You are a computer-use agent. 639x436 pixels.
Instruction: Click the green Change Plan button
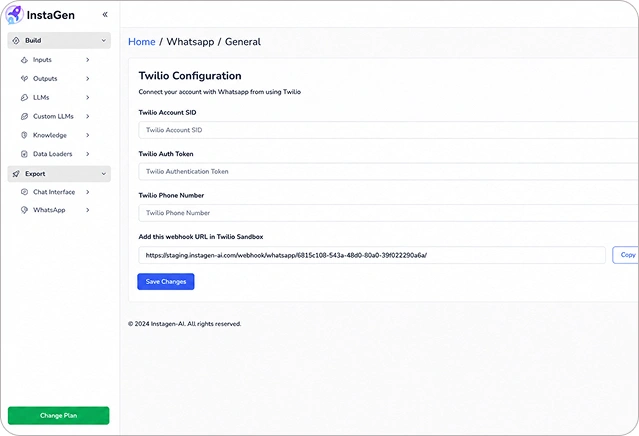click(x=59, y=416)
